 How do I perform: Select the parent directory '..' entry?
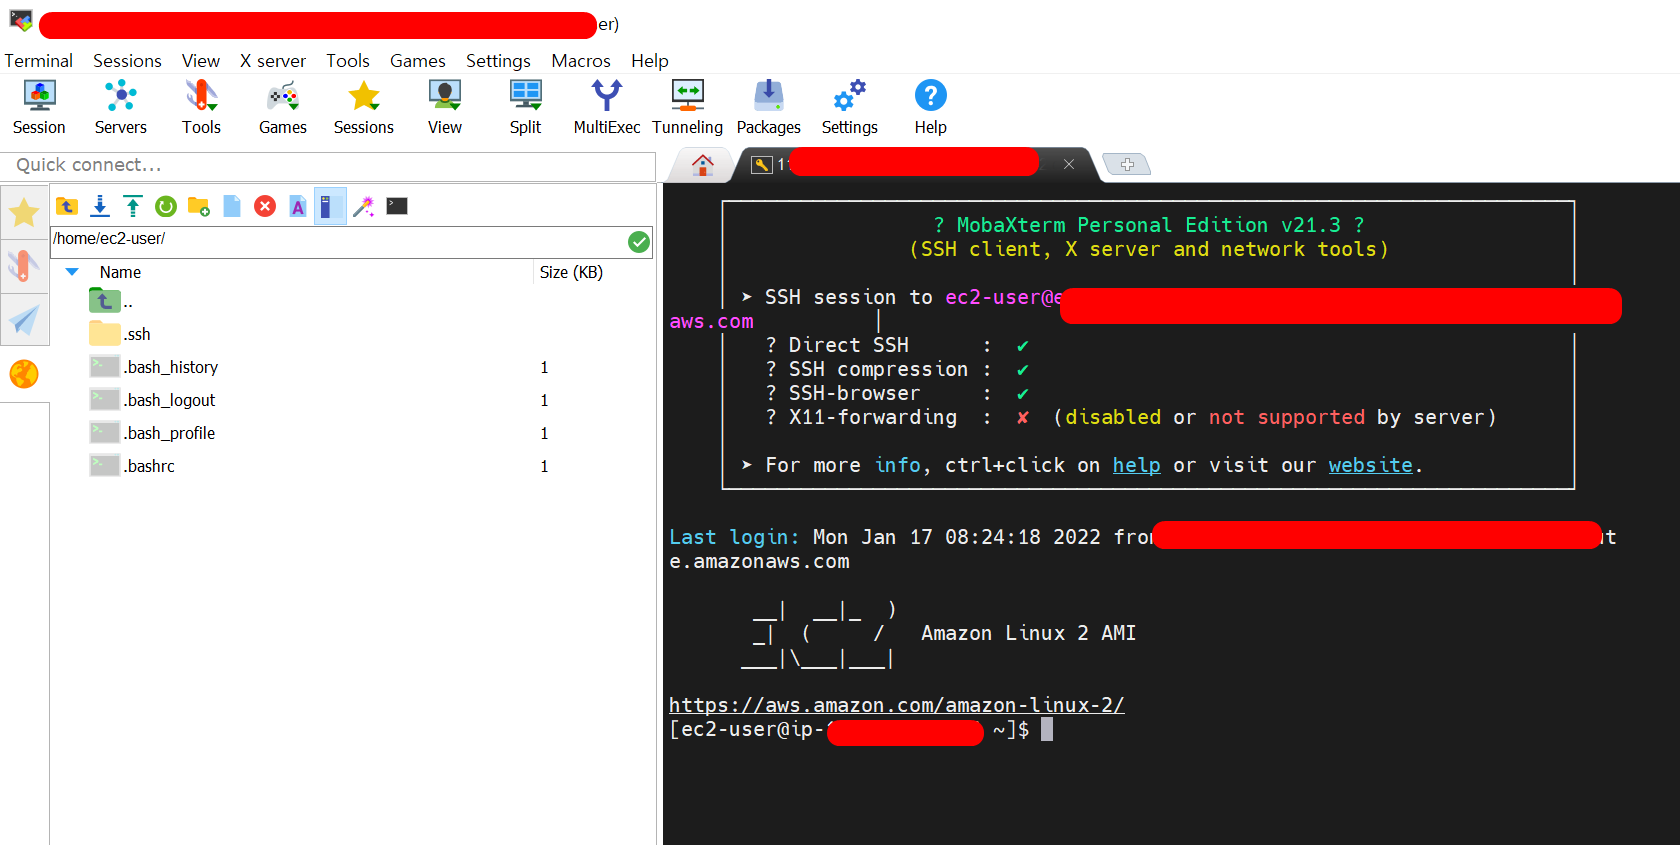pyautogui.click(x=111, y=300)
